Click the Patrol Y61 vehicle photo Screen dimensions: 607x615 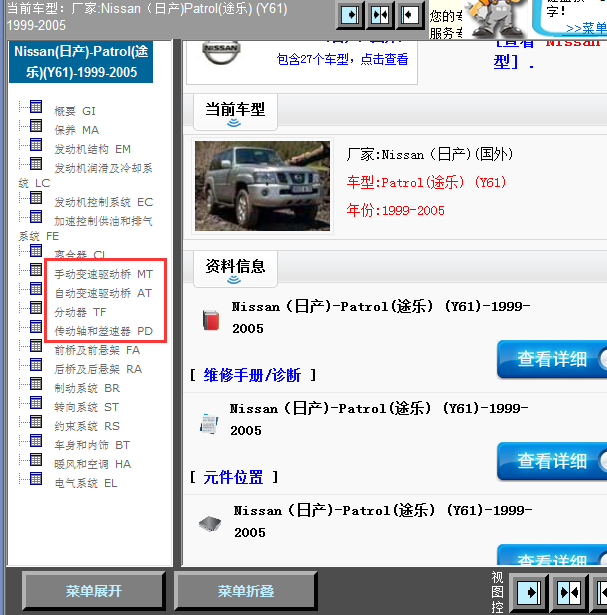(262, 186)
